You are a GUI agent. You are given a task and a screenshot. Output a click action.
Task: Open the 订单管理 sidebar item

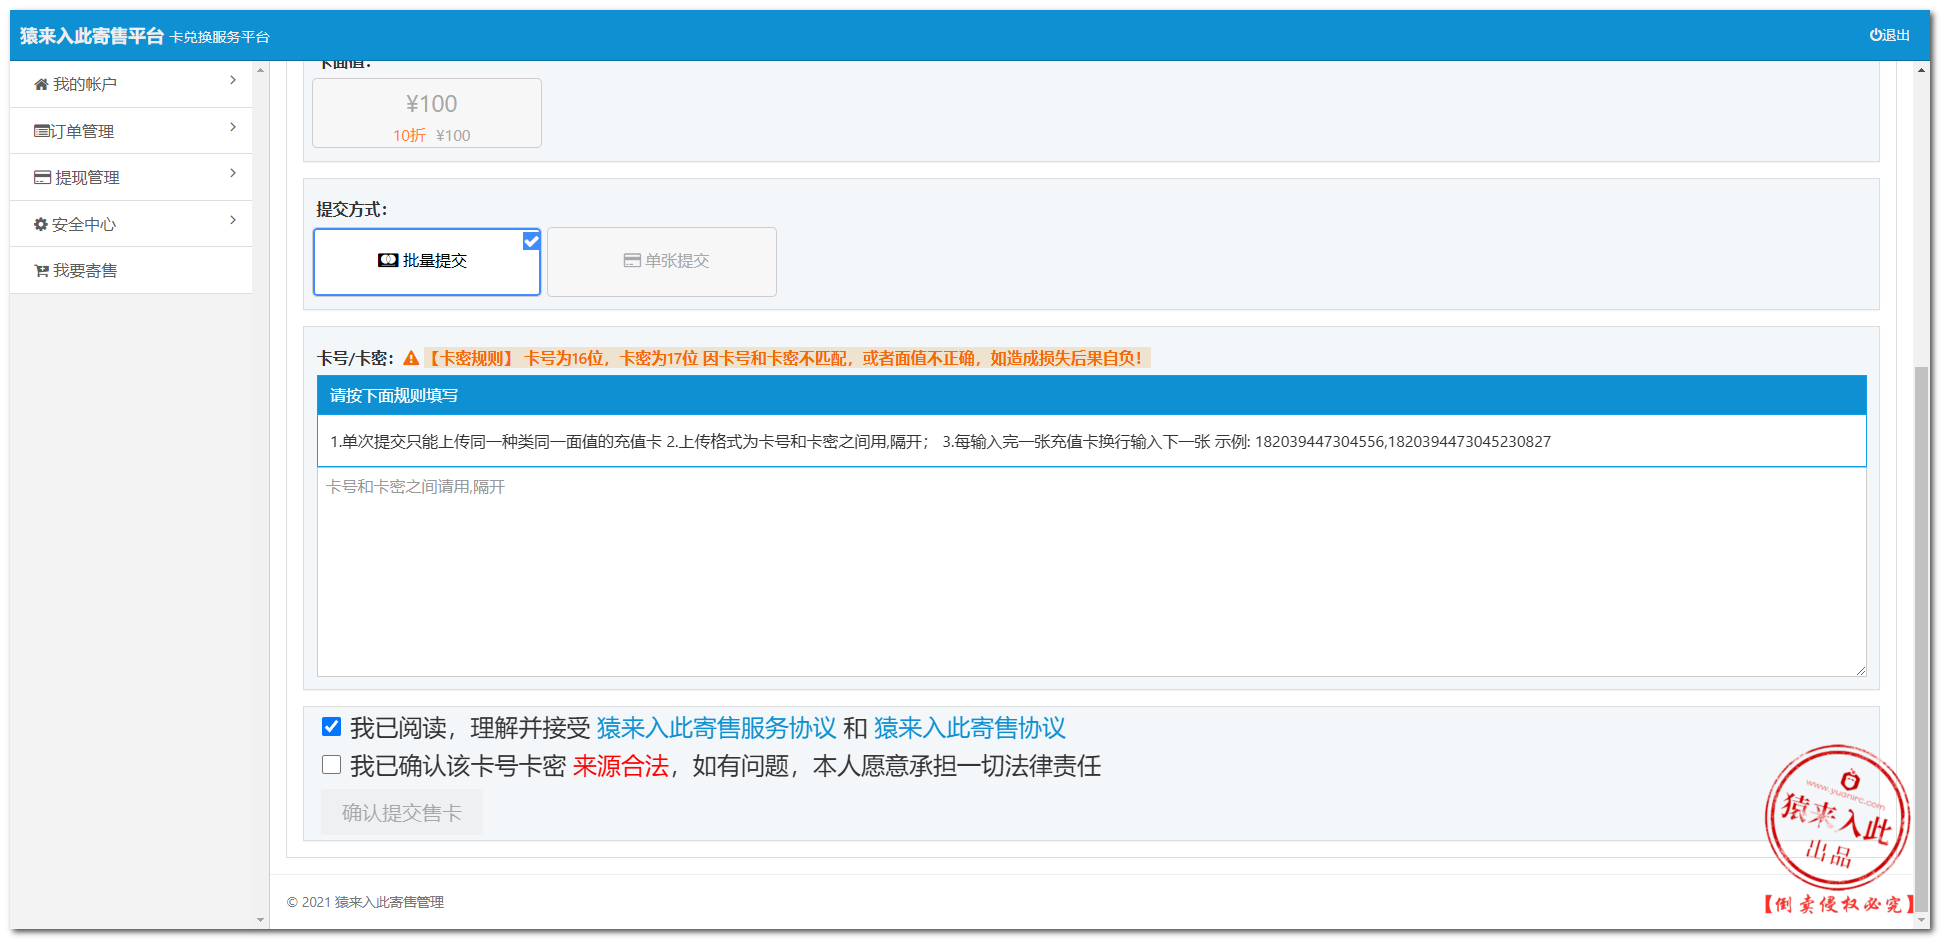coord(131,131)
